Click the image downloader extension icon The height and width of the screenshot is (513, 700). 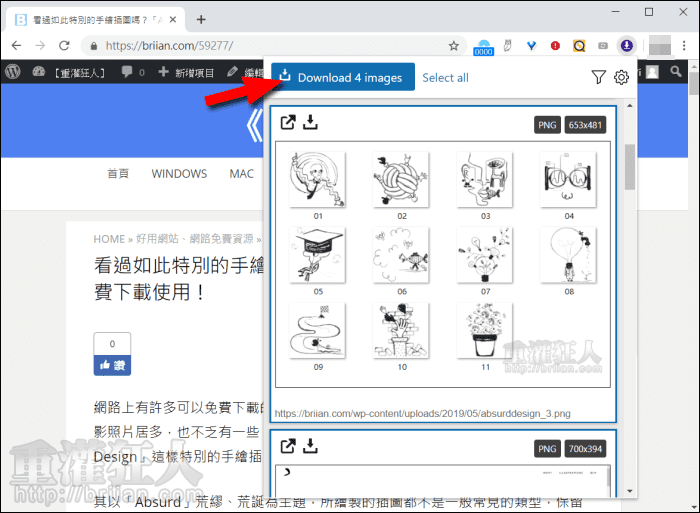pos(626,45)
